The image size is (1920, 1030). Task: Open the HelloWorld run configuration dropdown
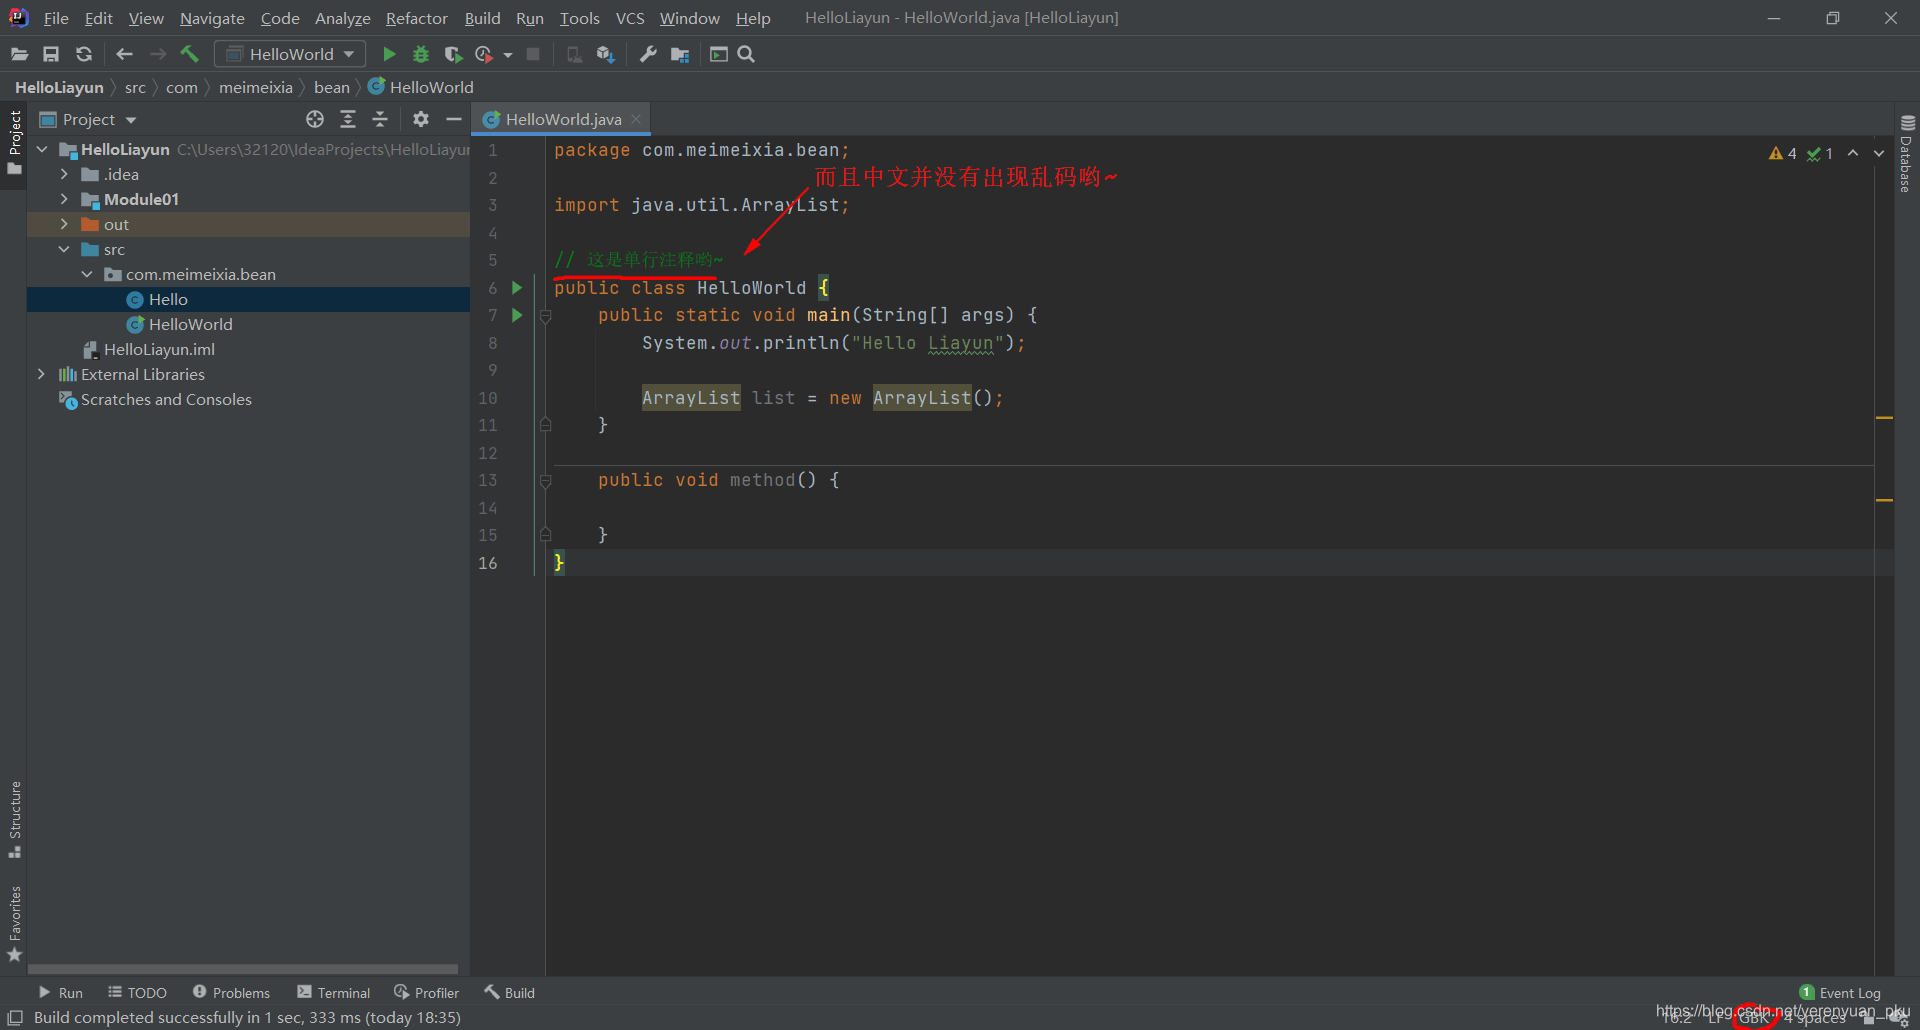click(x=290, y=54)
